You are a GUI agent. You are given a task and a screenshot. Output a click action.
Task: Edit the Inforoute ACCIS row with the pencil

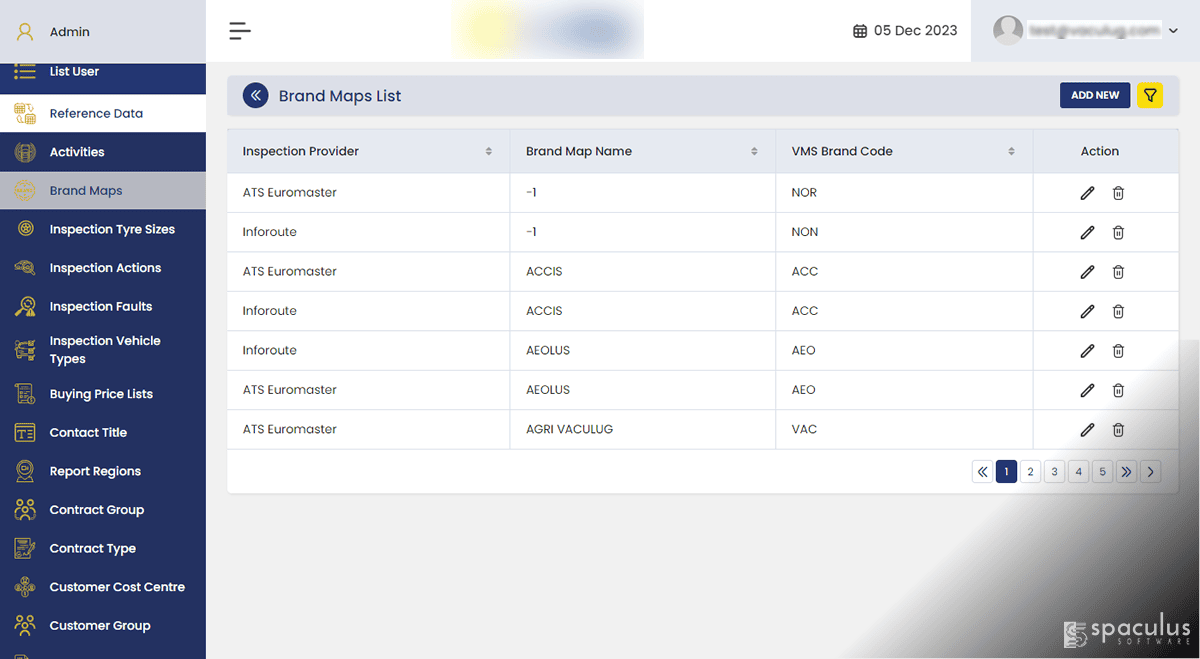click(1087, 311)
